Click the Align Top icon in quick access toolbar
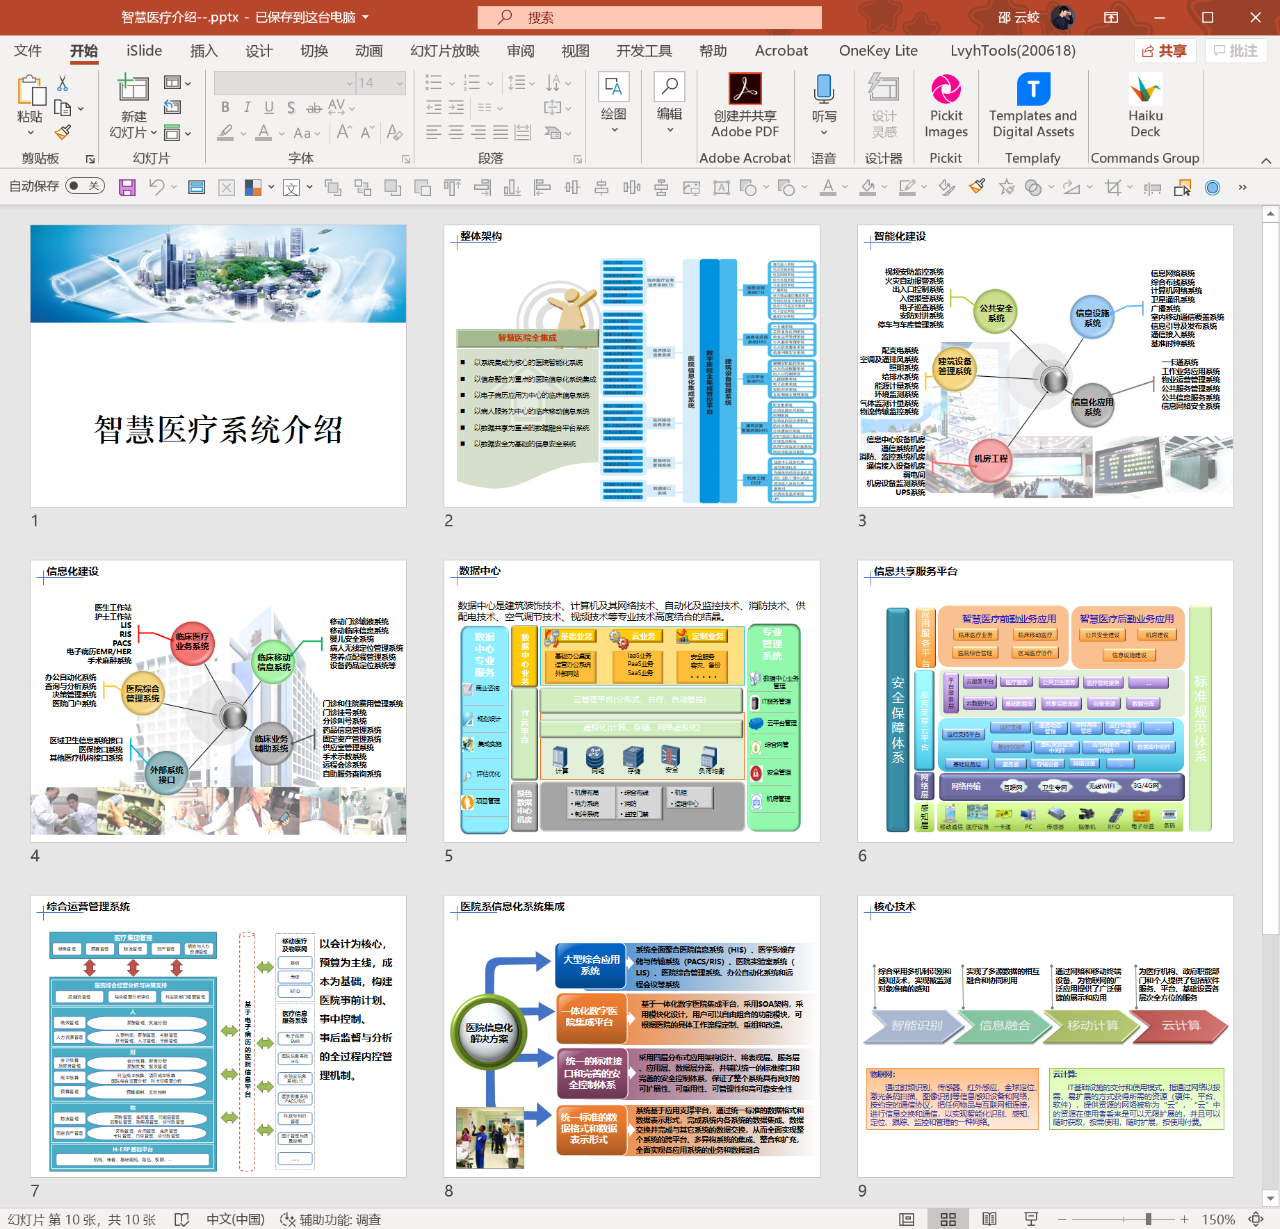Viewport: 1280px width, 1229px height. click(x=452, y=187)
